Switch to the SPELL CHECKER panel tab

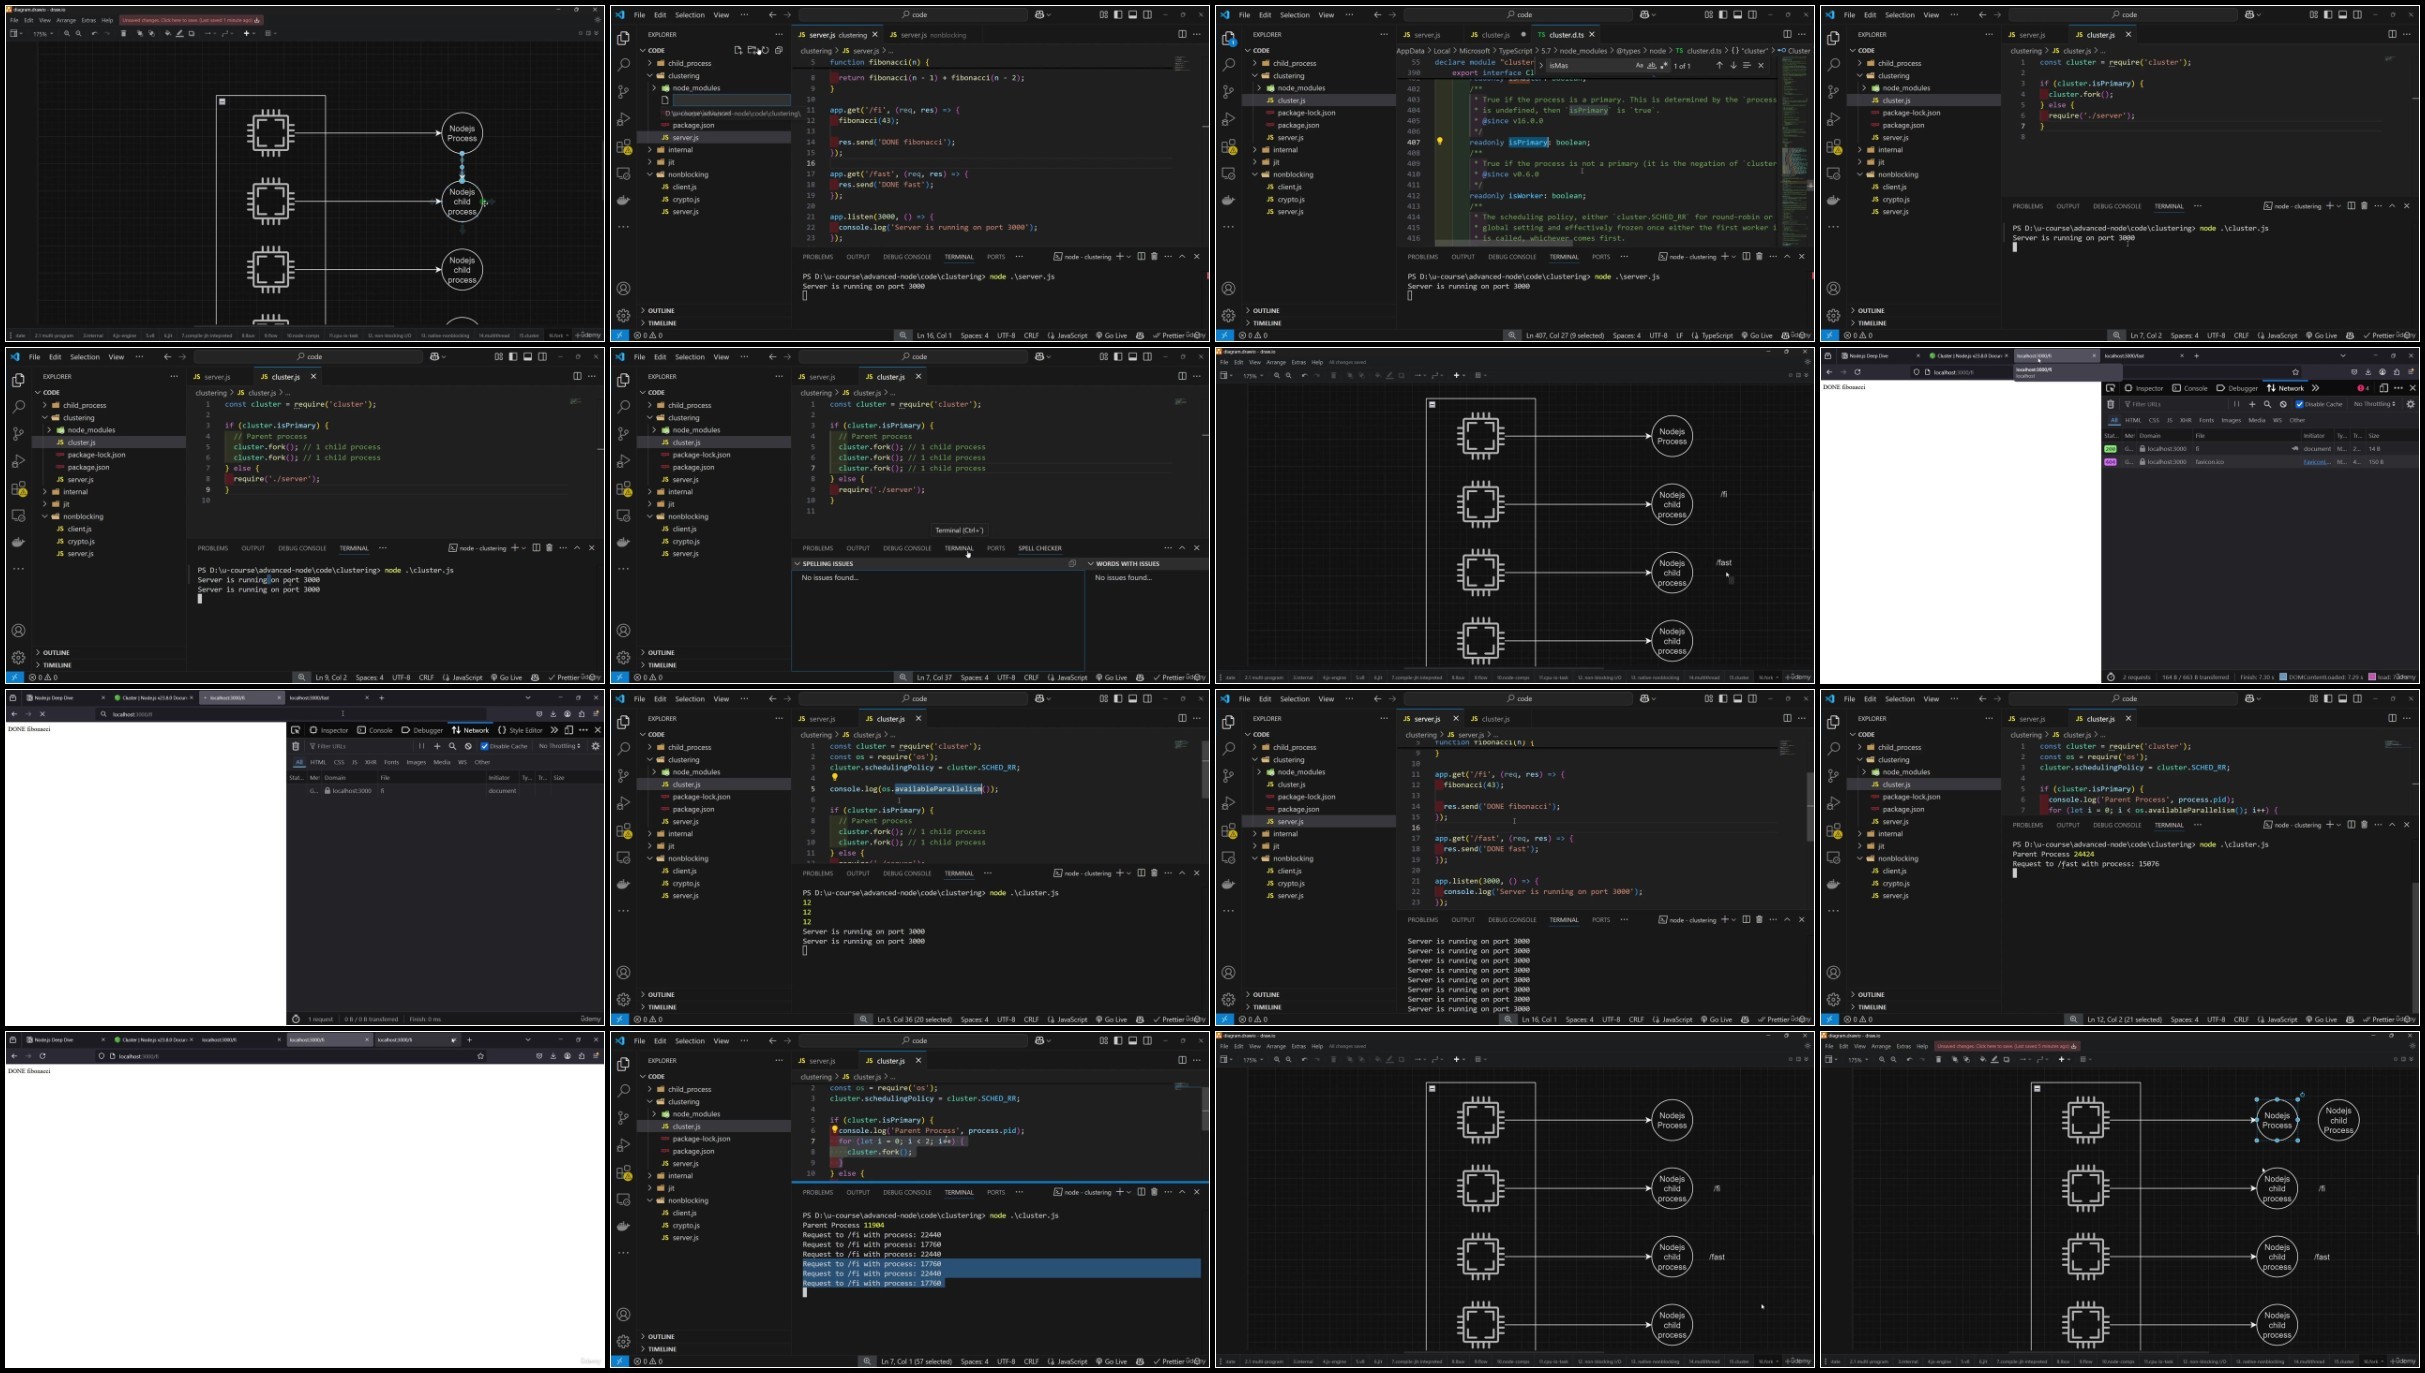point(1040,548)
